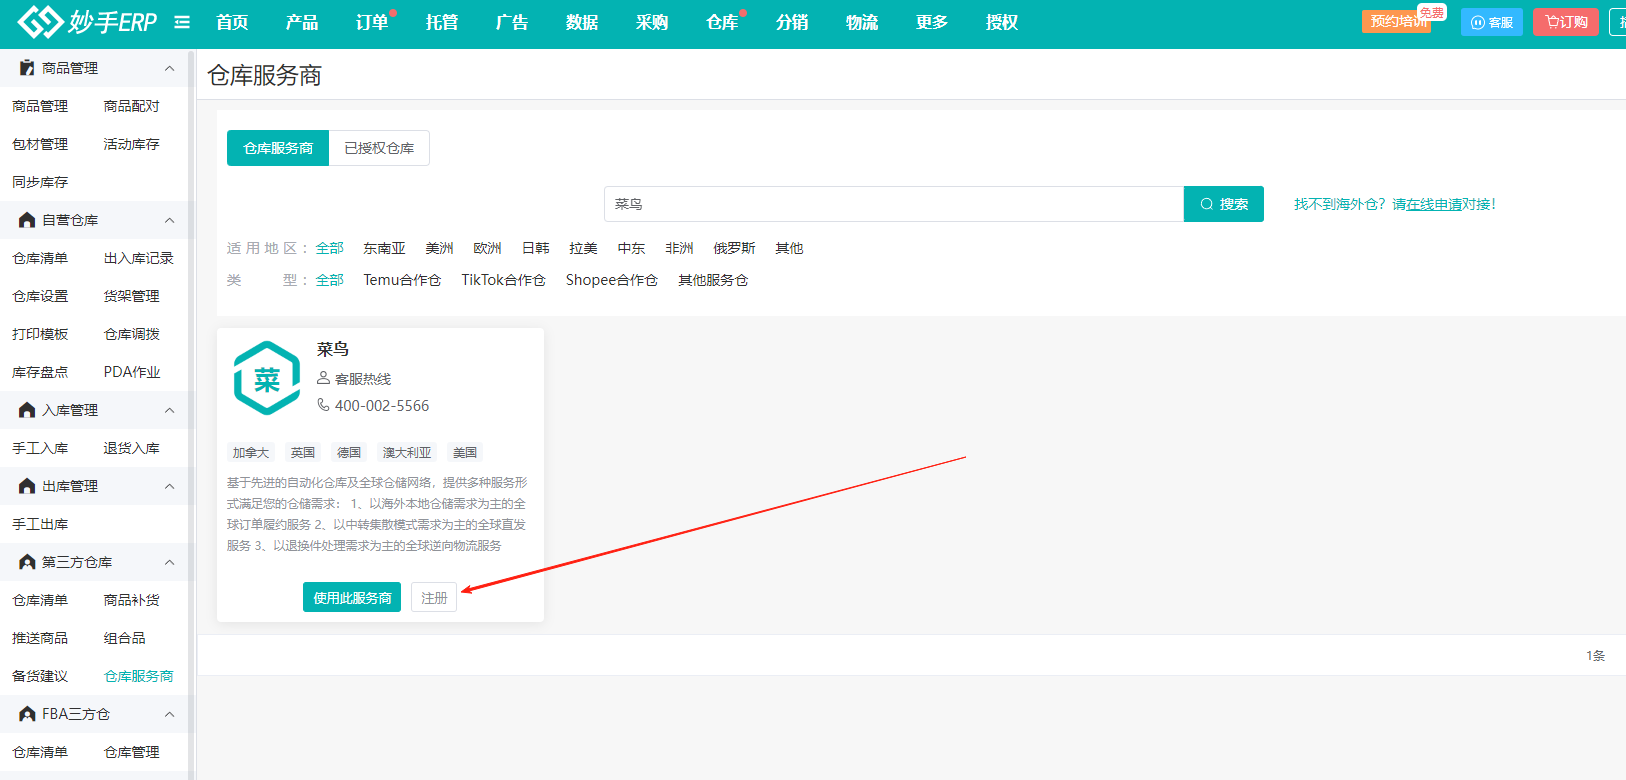Filter region by 欧洲

[x=487, y=248]
